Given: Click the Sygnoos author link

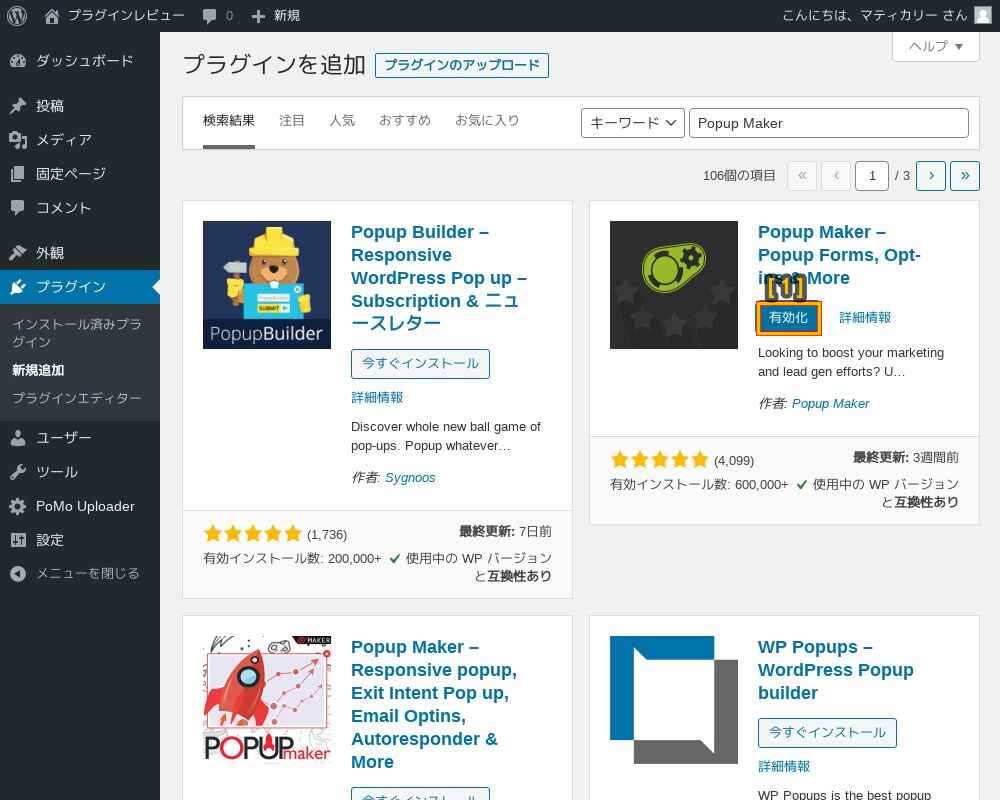Looking at the screenshot, I should coord(410,477).
